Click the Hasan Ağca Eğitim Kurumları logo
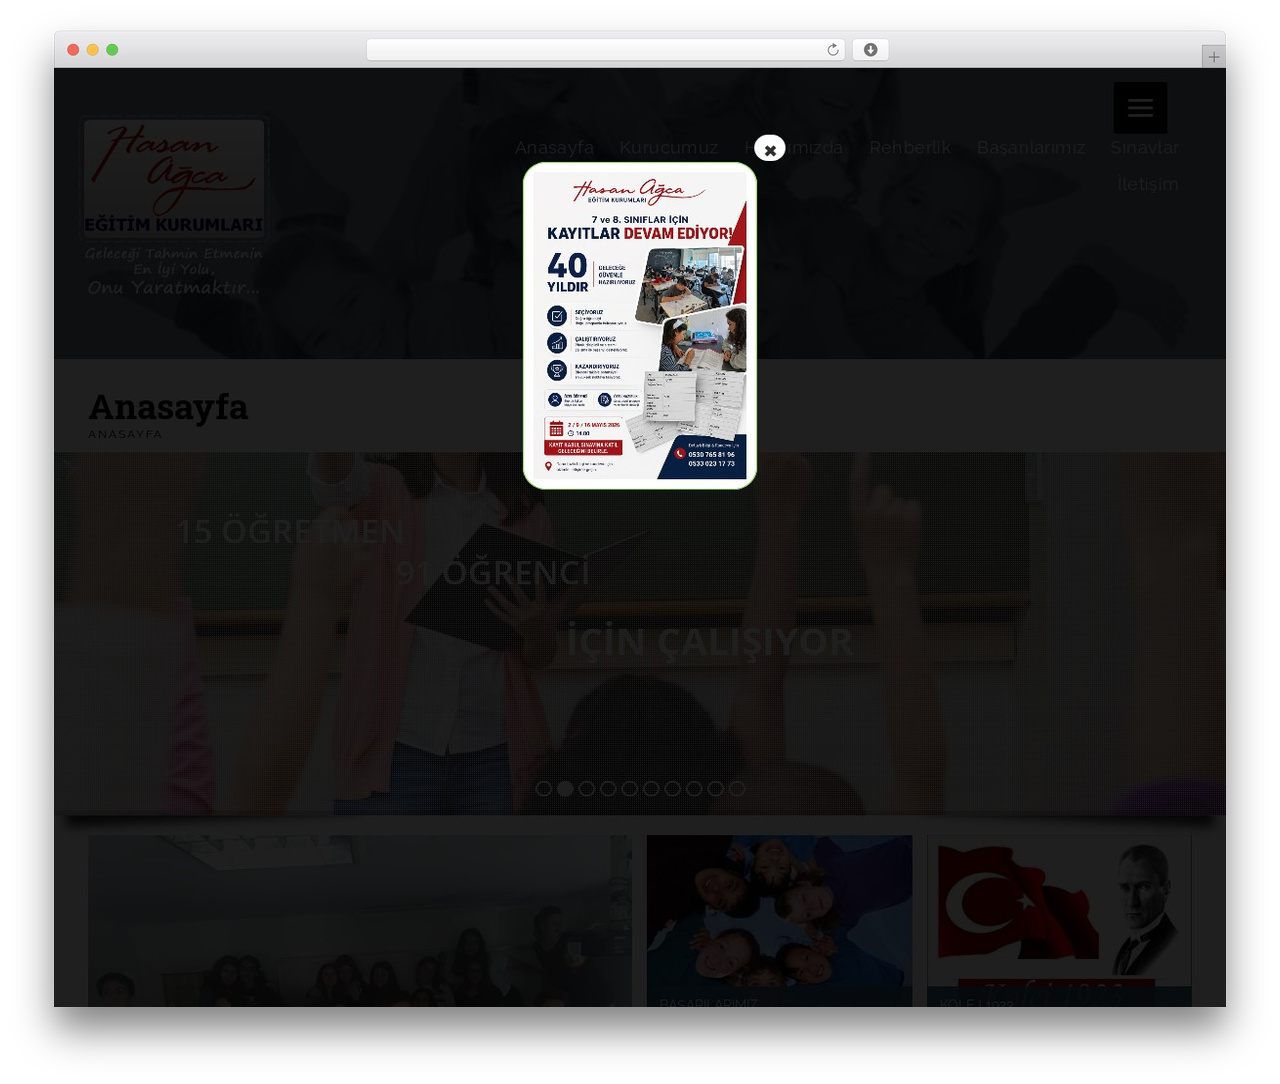Screen dimensions: 1280x1084 tap(174, 207)
